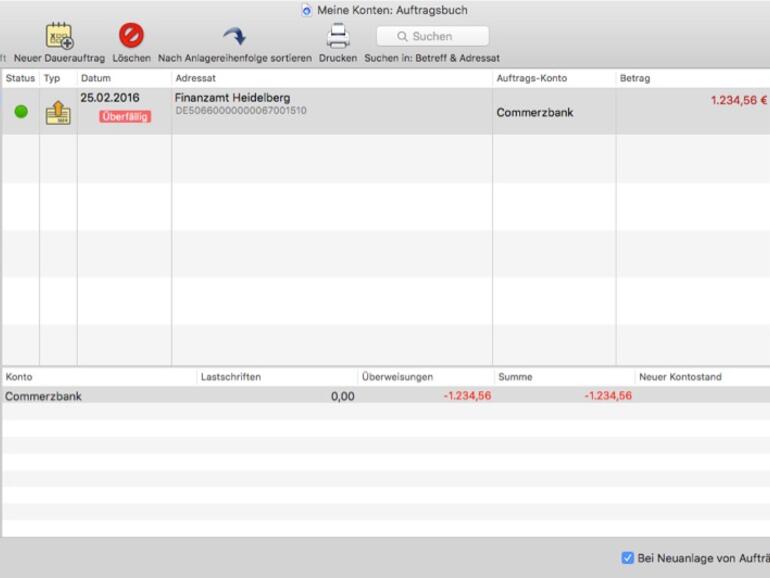Click the Überweisungen header in the summary table

click(426, 377)
